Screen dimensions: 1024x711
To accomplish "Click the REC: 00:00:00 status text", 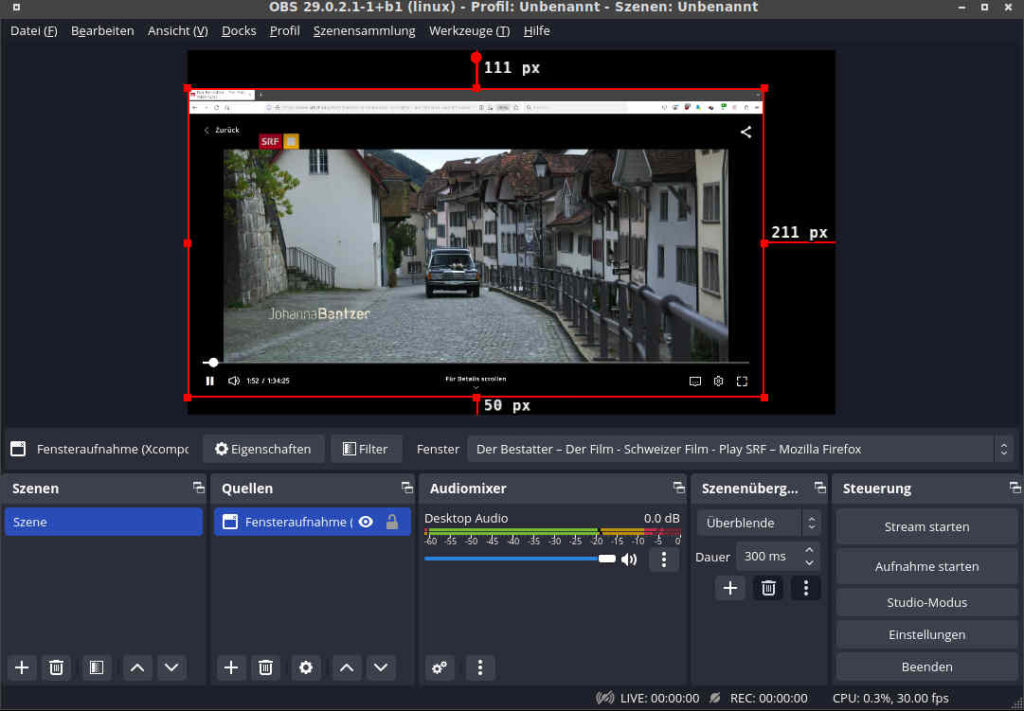I will pos(768,698).
